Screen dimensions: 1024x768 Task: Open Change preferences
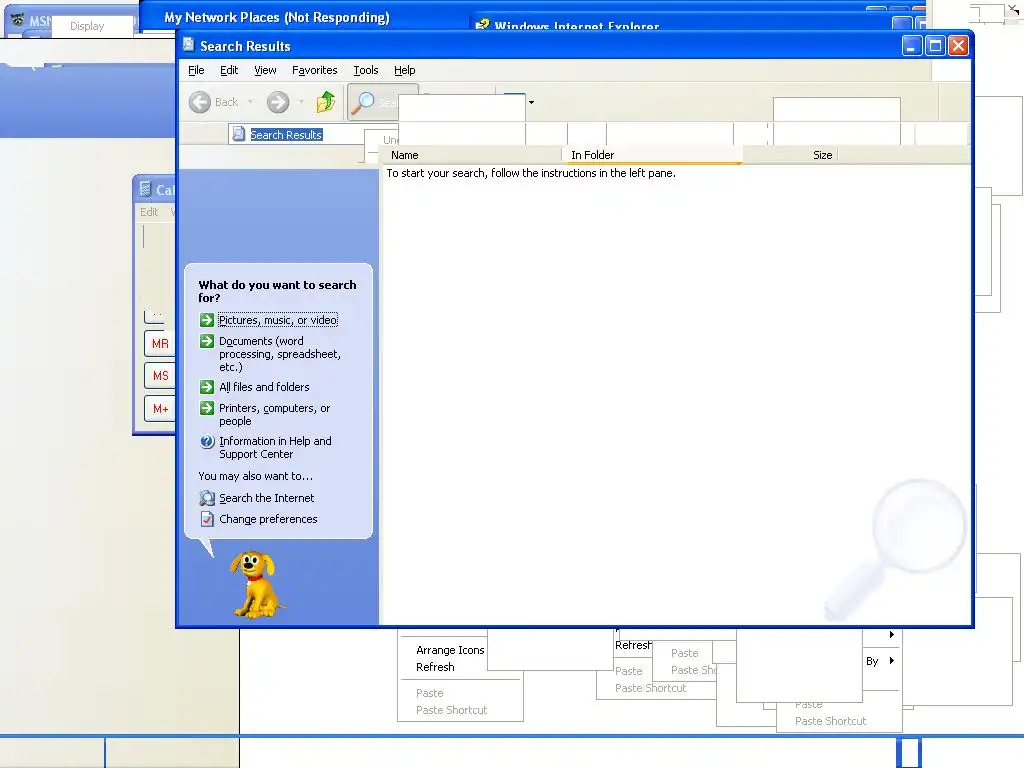click(268, 519)
